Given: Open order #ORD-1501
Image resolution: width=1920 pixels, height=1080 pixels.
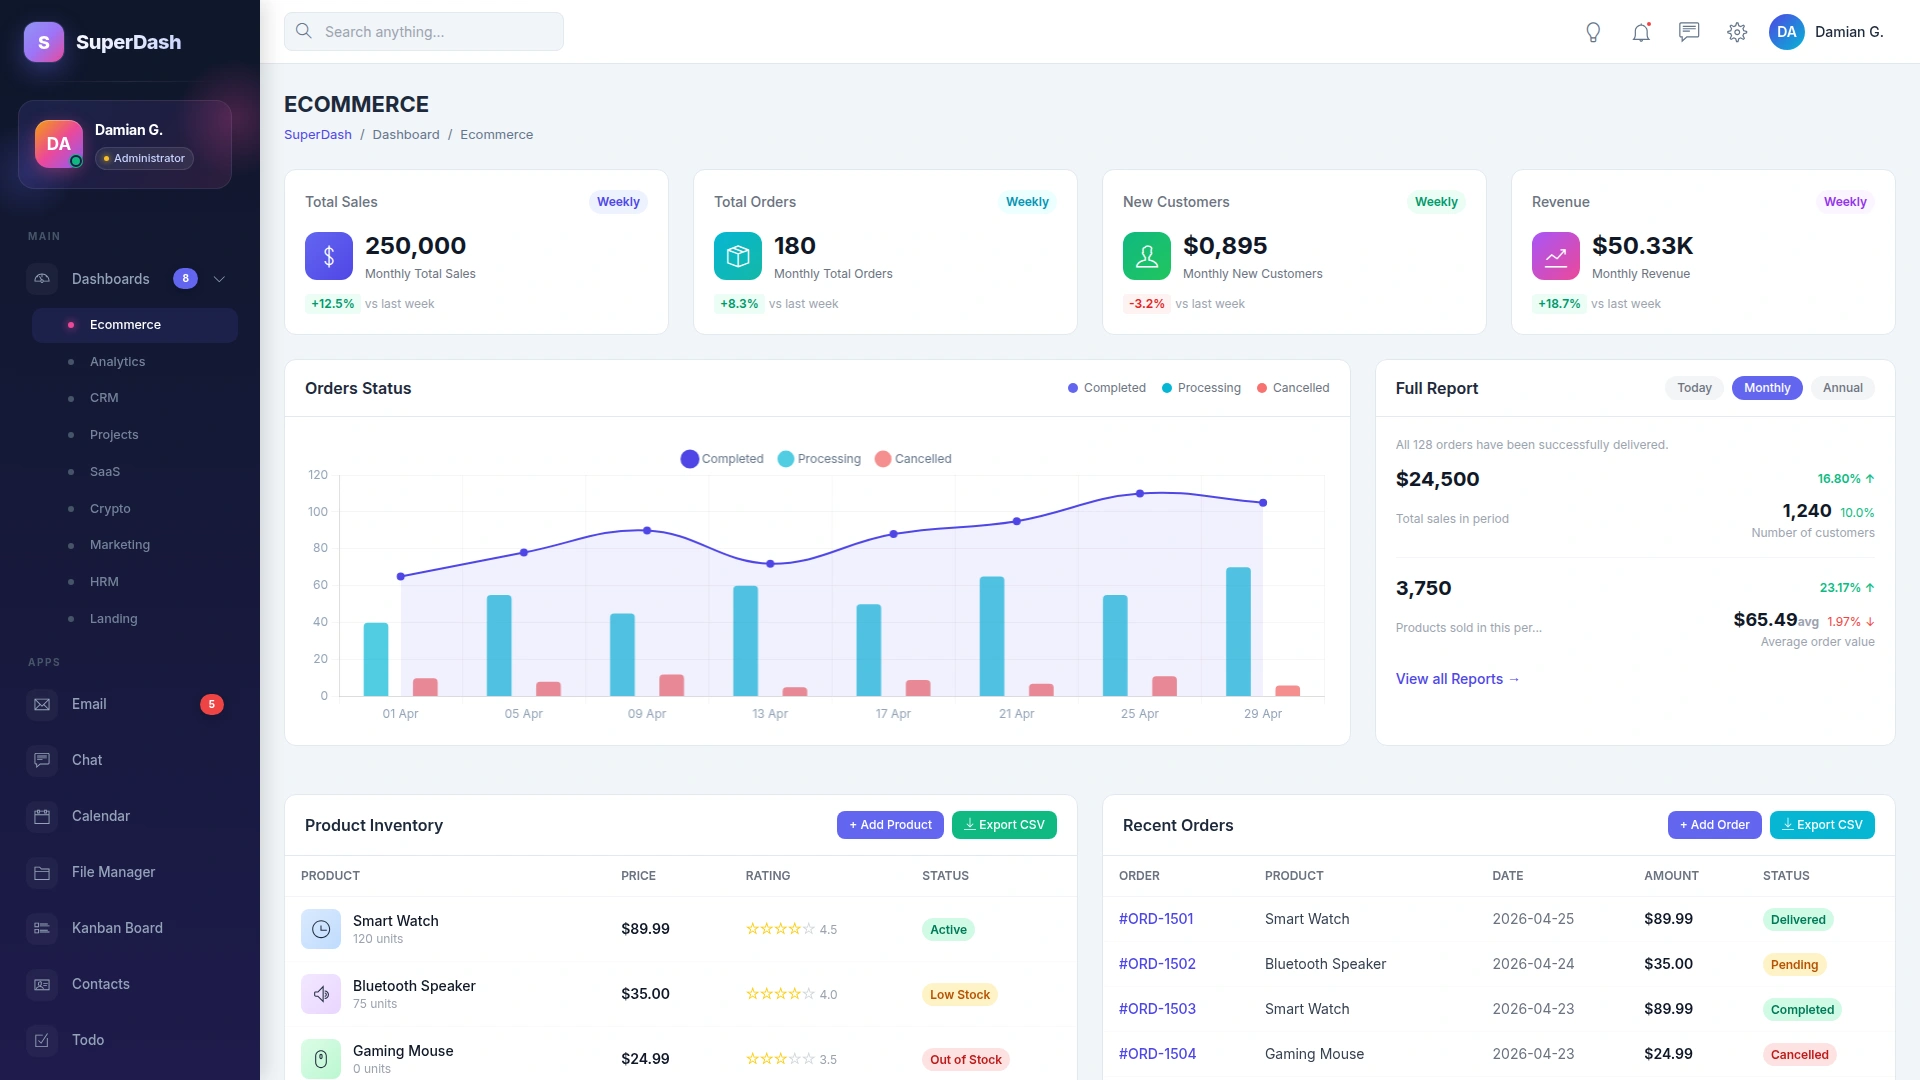Looking at the screenshot, I should point(1155,919).
